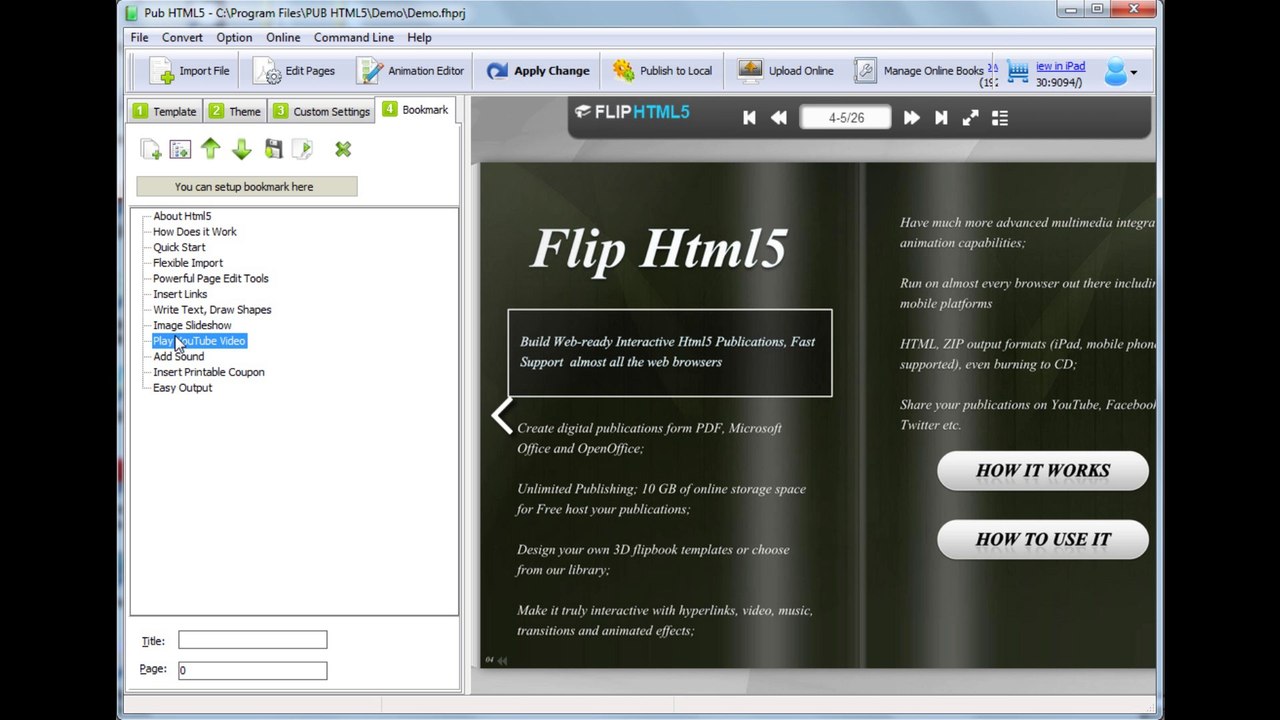Image resolution: width=1280 pixels, height=720 pixels.
Task: Select 'How Does it Work' bookmark
Action: 195,232
